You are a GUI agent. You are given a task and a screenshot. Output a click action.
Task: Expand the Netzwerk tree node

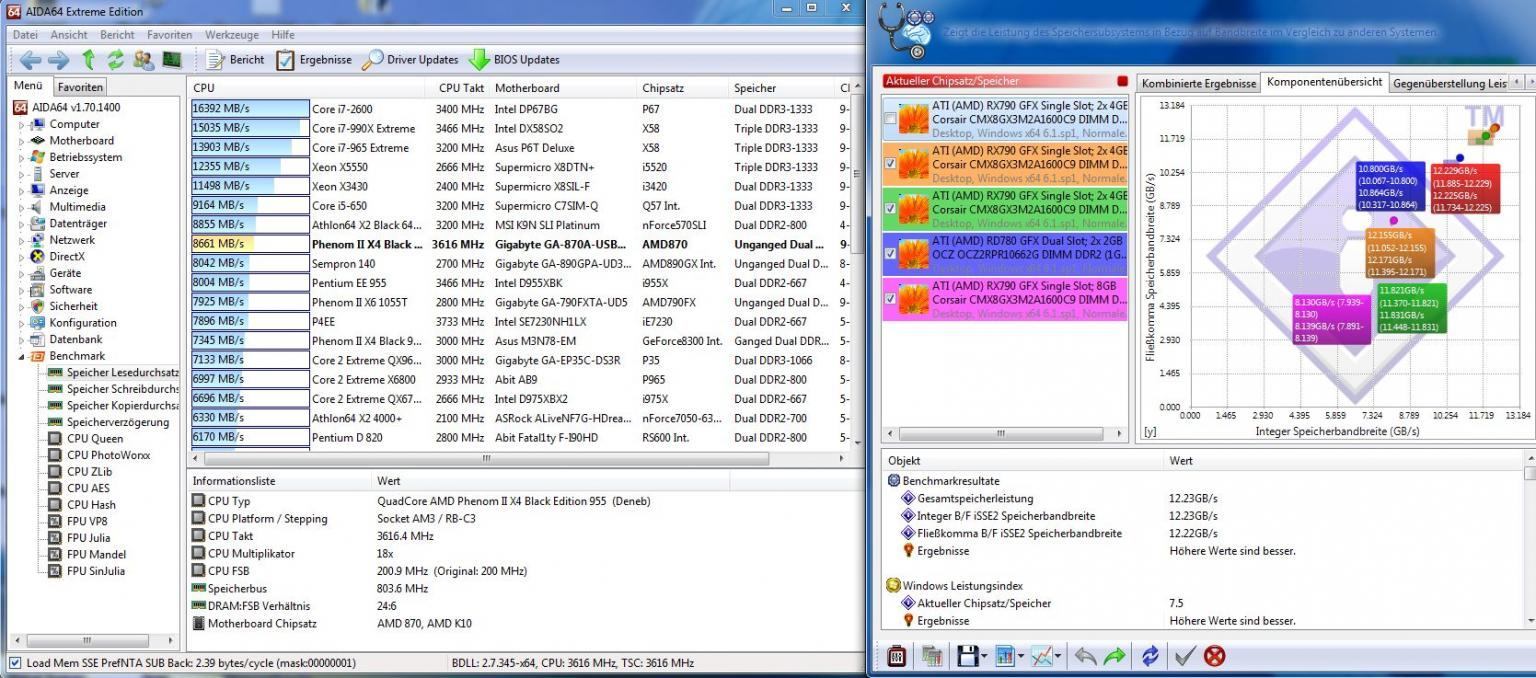[22, 240]
